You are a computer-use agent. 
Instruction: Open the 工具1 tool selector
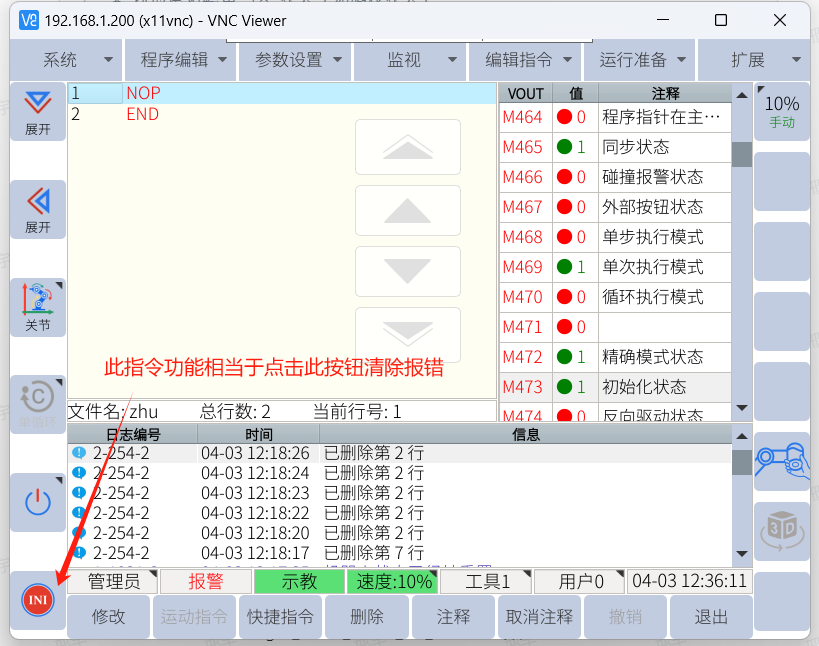[486, 581]
